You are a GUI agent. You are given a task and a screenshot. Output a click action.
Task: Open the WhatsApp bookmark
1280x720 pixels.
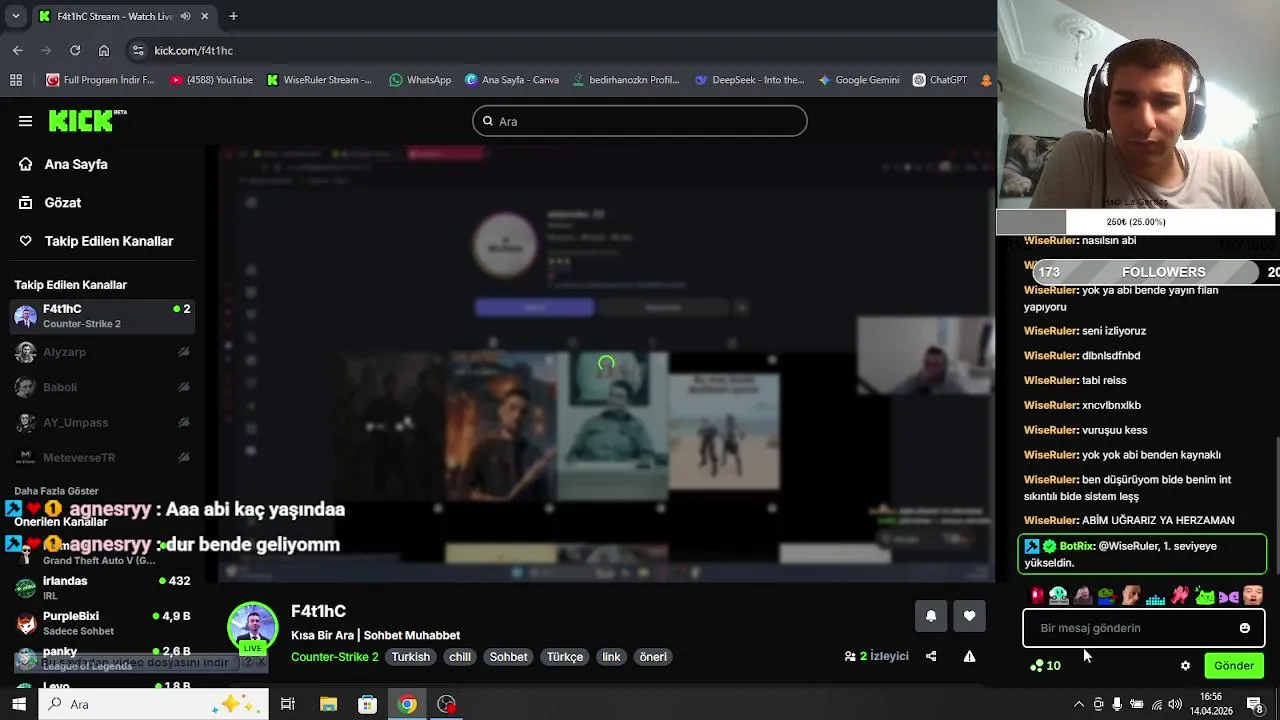click(420, 80)
